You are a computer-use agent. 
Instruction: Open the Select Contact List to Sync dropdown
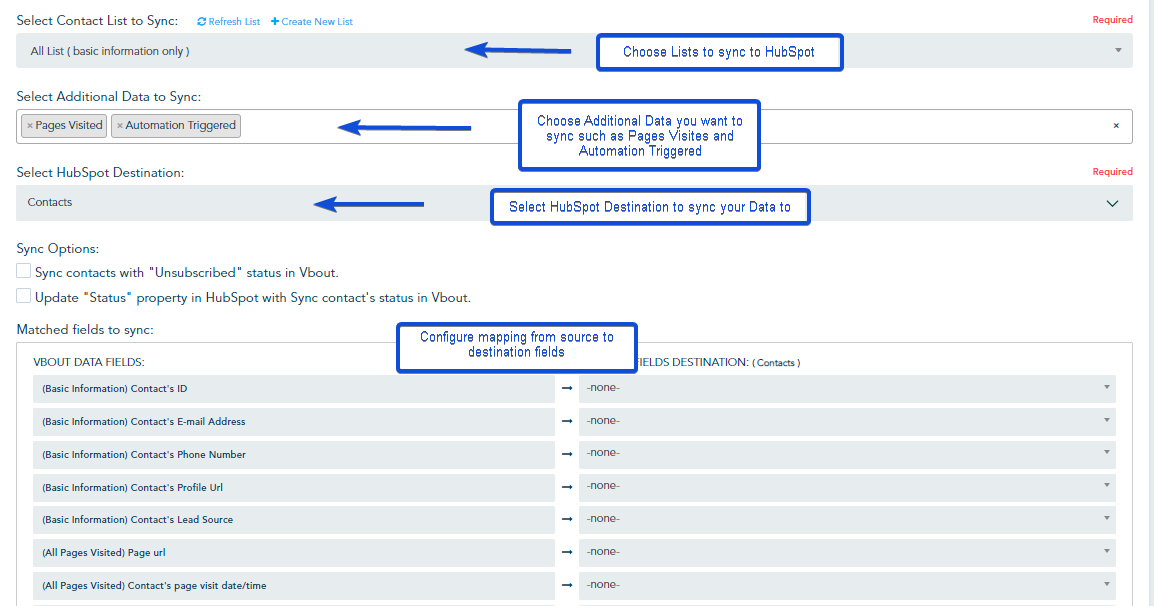574,51
